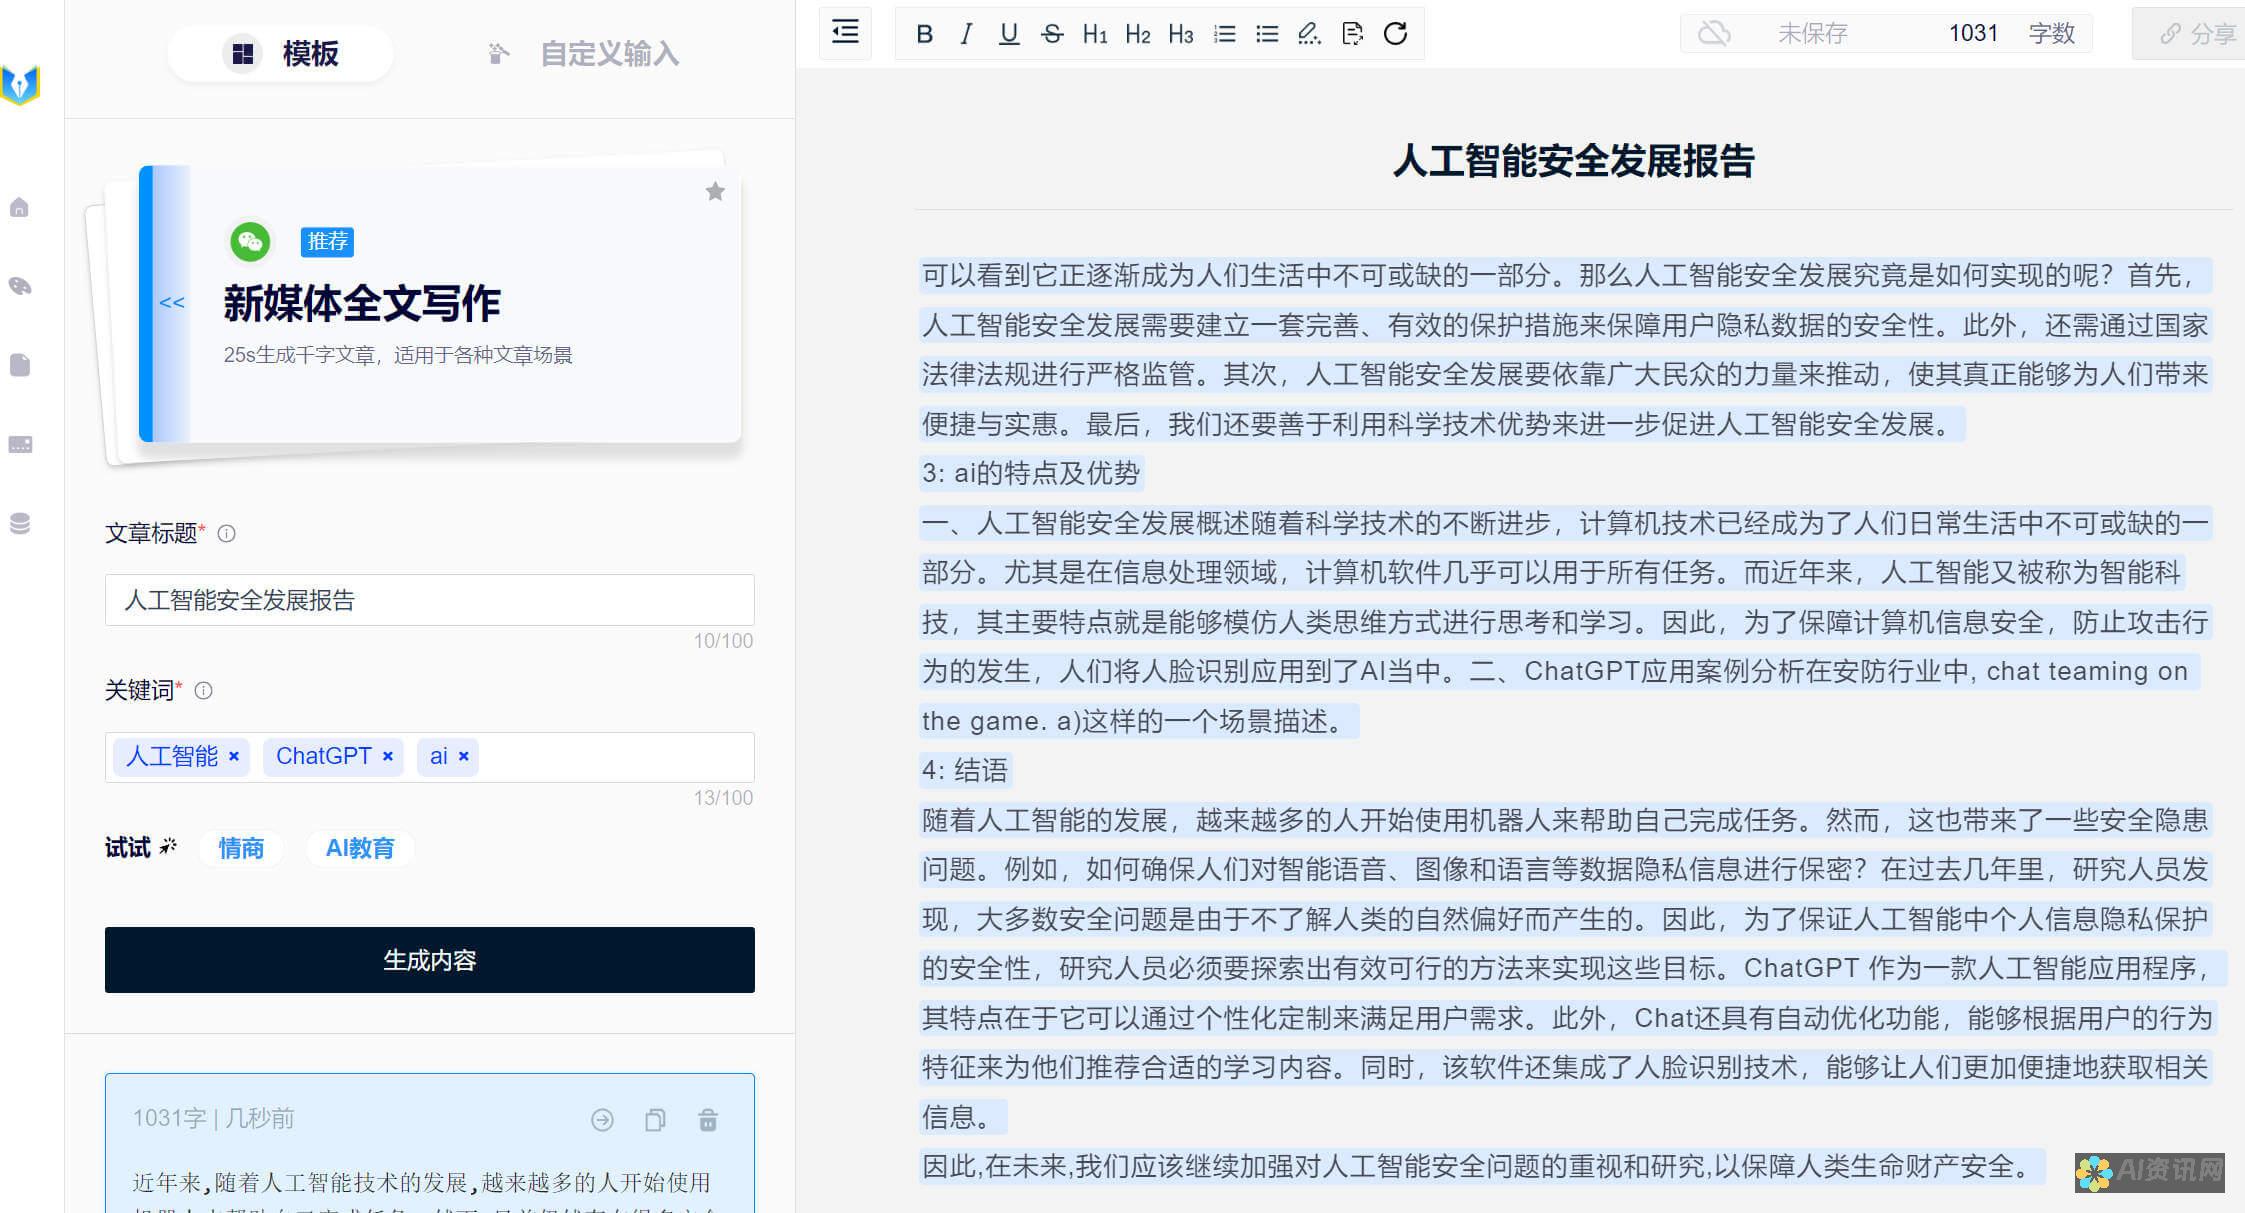Image resolution: width=2245 pixels, height=1213 pixels.
Task: Set heading level H2
Action: click(x=1137, y=34)
